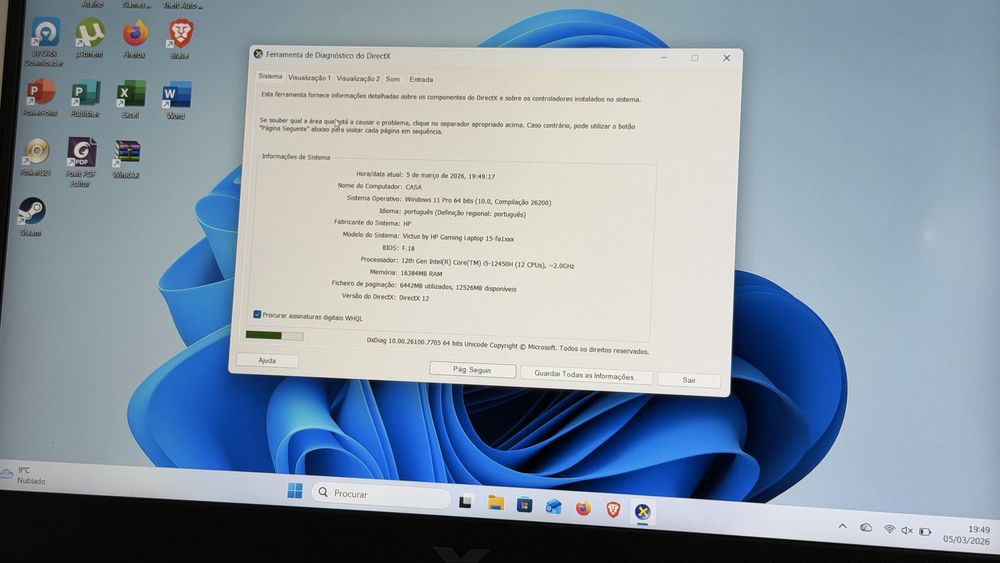Click the DxDiag 10.00.26100.7705 copyright text
Screen dimensions: 1000x563
click(x=508, y=346)
